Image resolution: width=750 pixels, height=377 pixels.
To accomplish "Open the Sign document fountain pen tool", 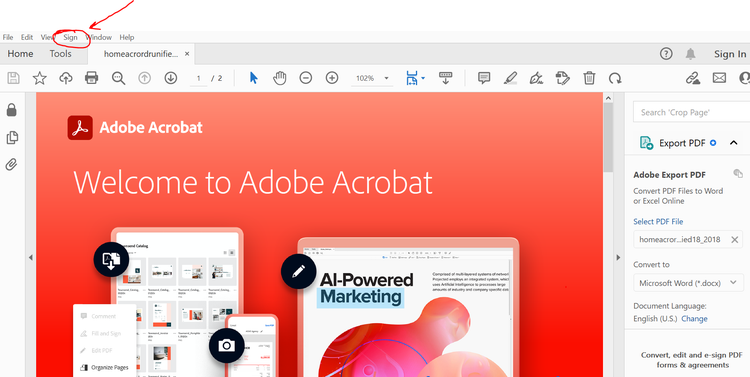I will (x=536, y=78).
